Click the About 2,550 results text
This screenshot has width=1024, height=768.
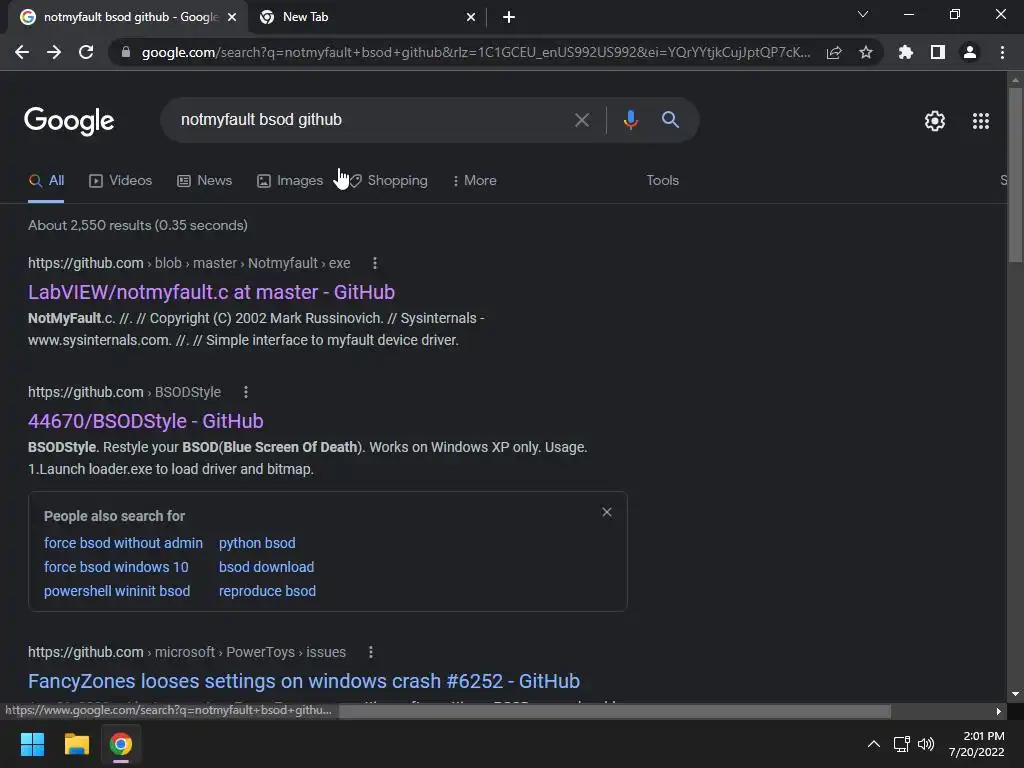coord(138,225)
